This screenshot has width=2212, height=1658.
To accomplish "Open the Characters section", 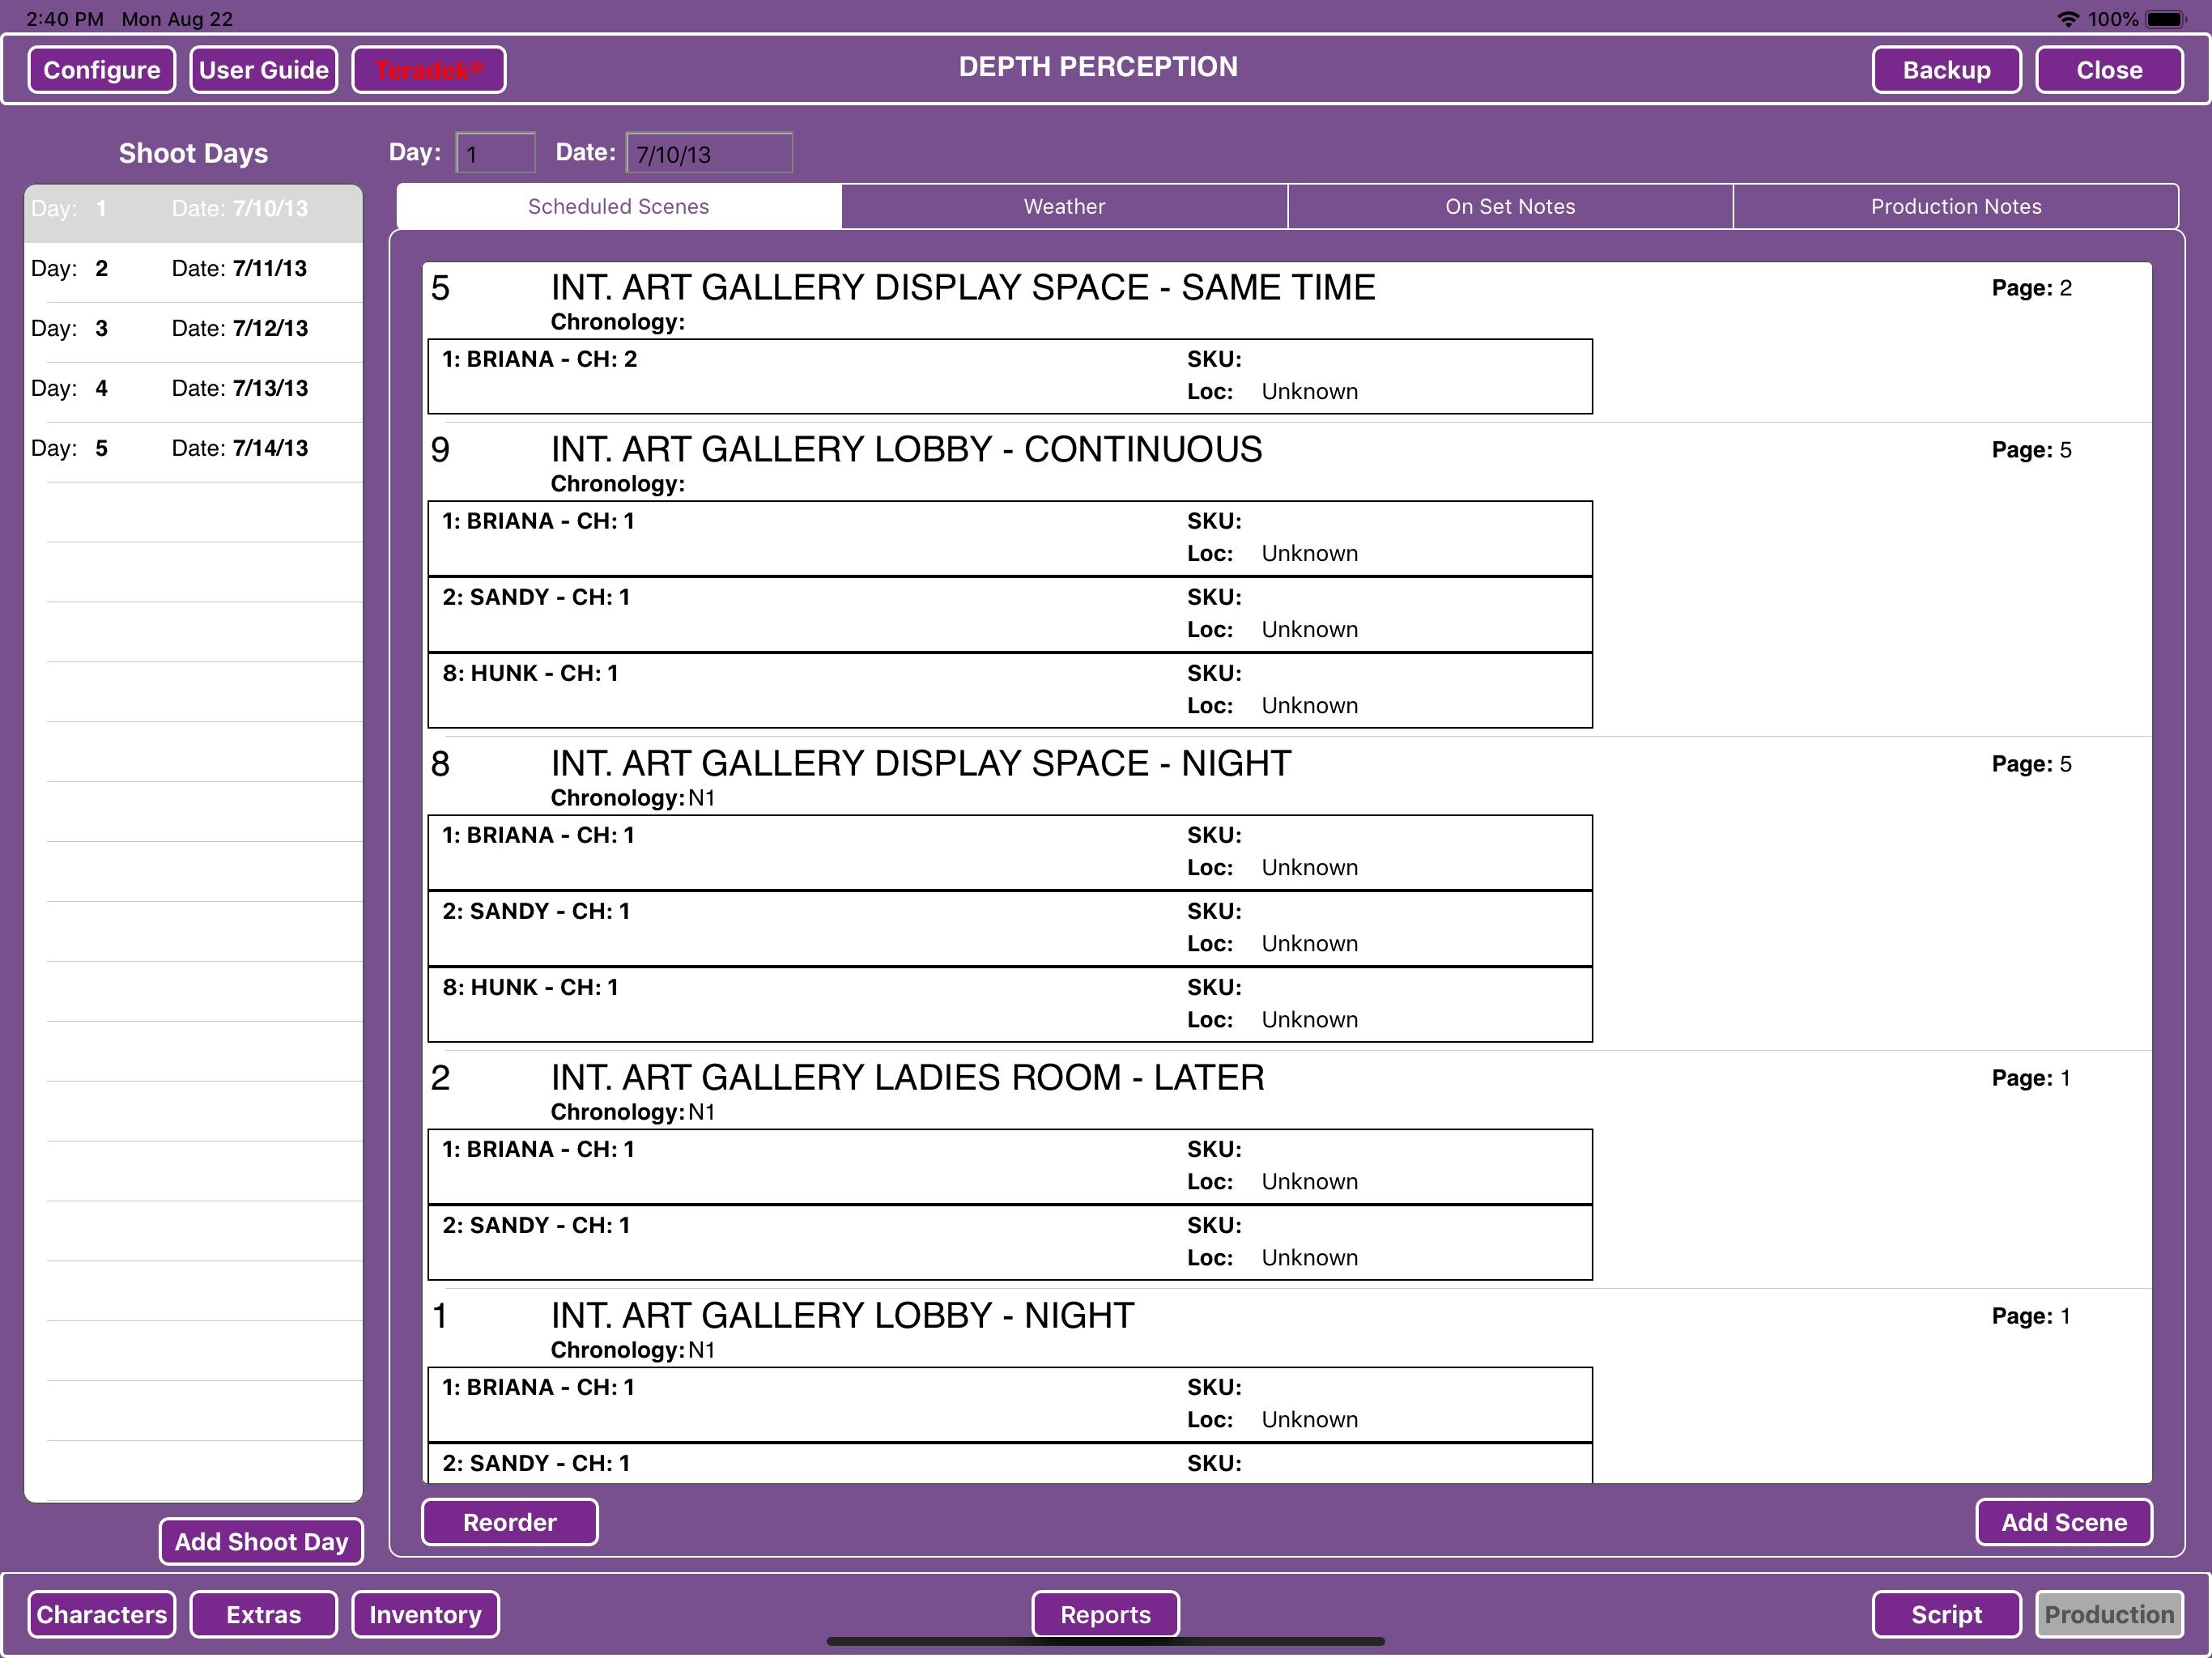I will 101,1614.
